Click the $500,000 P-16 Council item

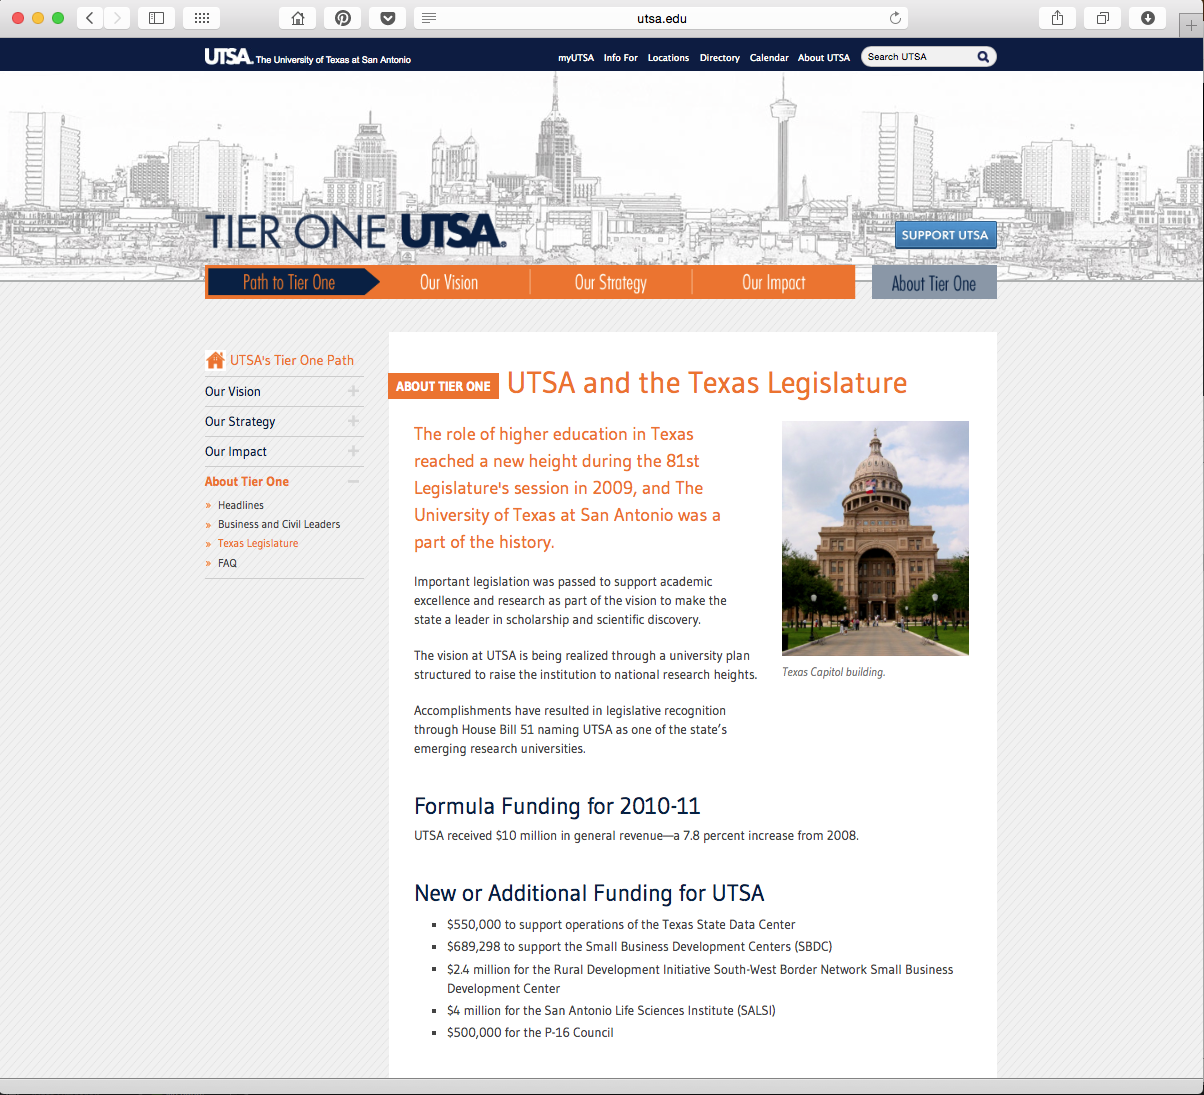(530, 1033)
